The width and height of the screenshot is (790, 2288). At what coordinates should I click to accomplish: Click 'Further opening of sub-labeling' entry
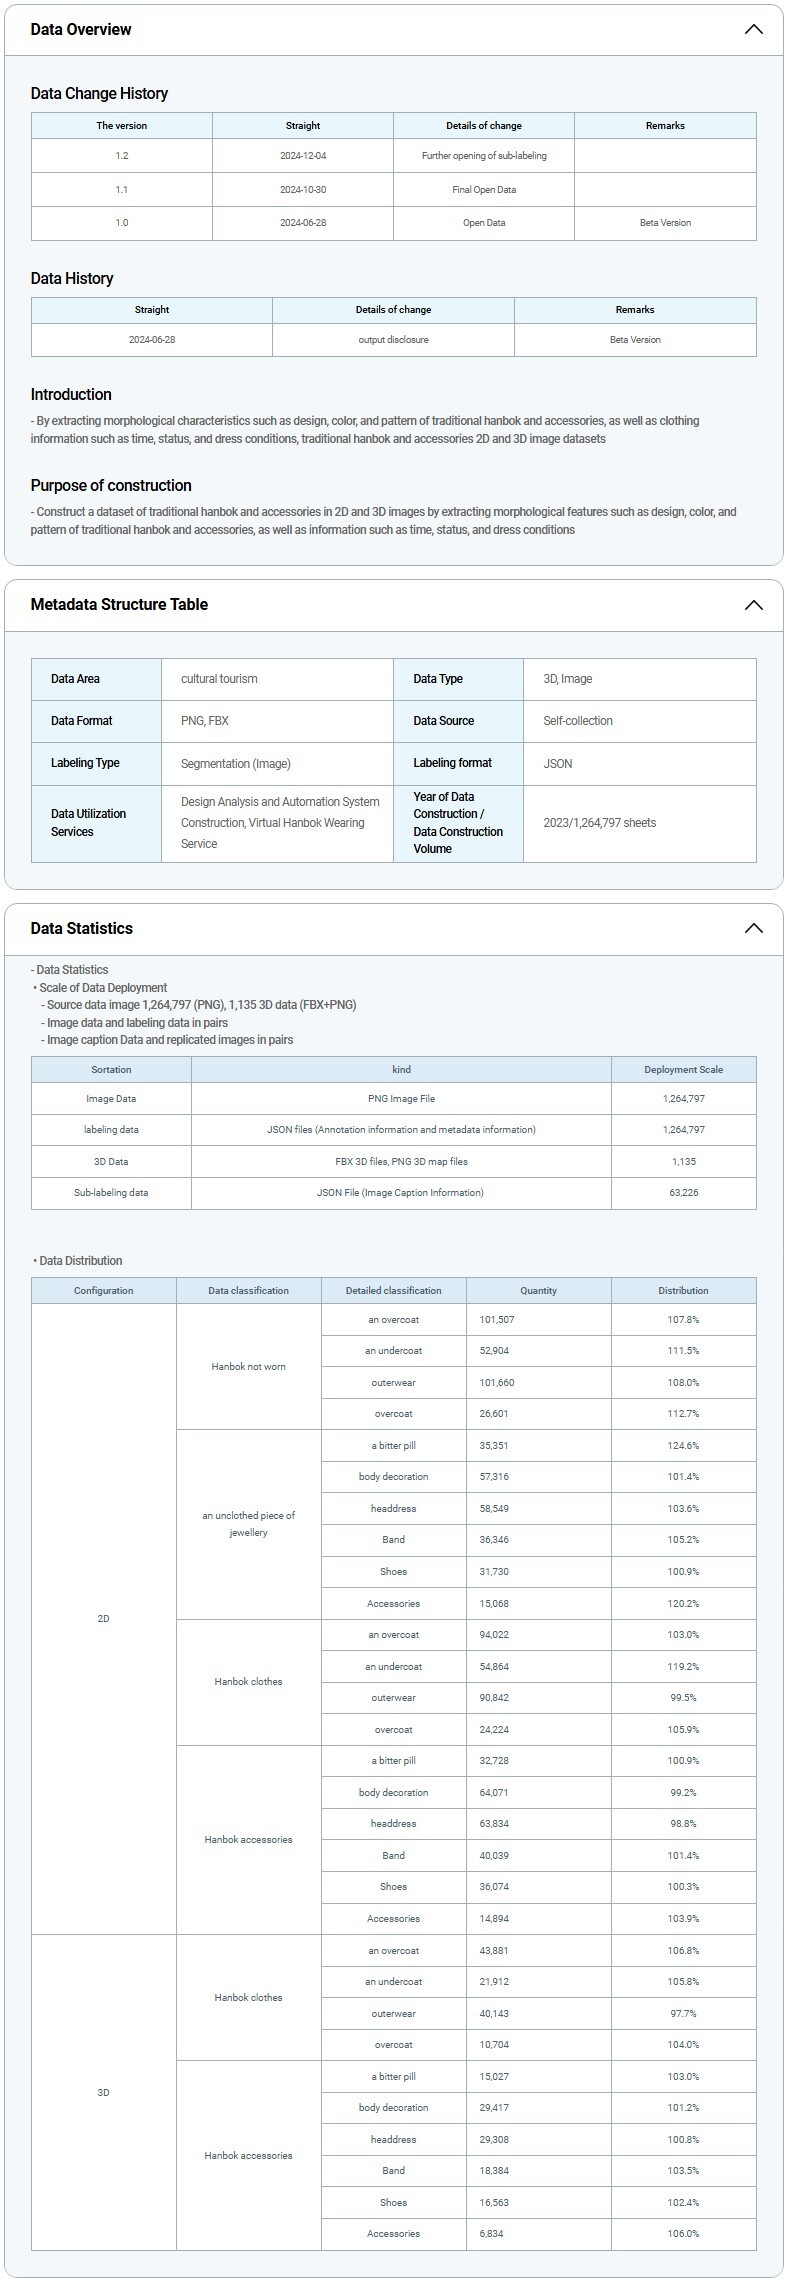tap(484, 156)
